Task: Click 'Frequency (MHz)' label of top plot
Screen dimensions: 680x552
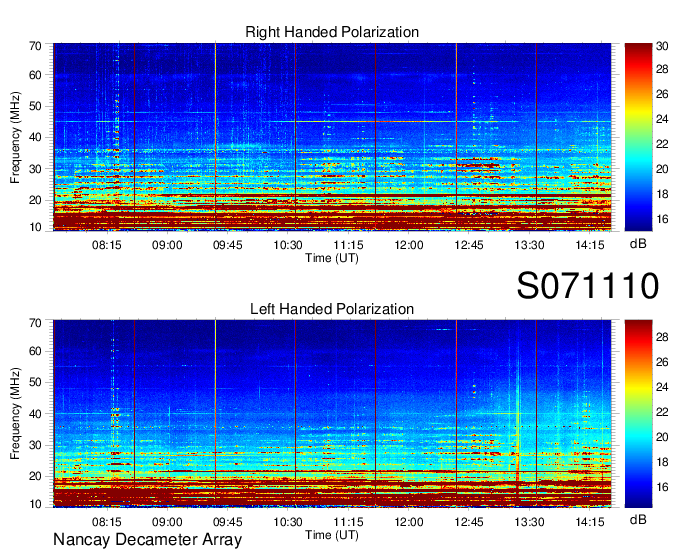Action: coord(15,137)
